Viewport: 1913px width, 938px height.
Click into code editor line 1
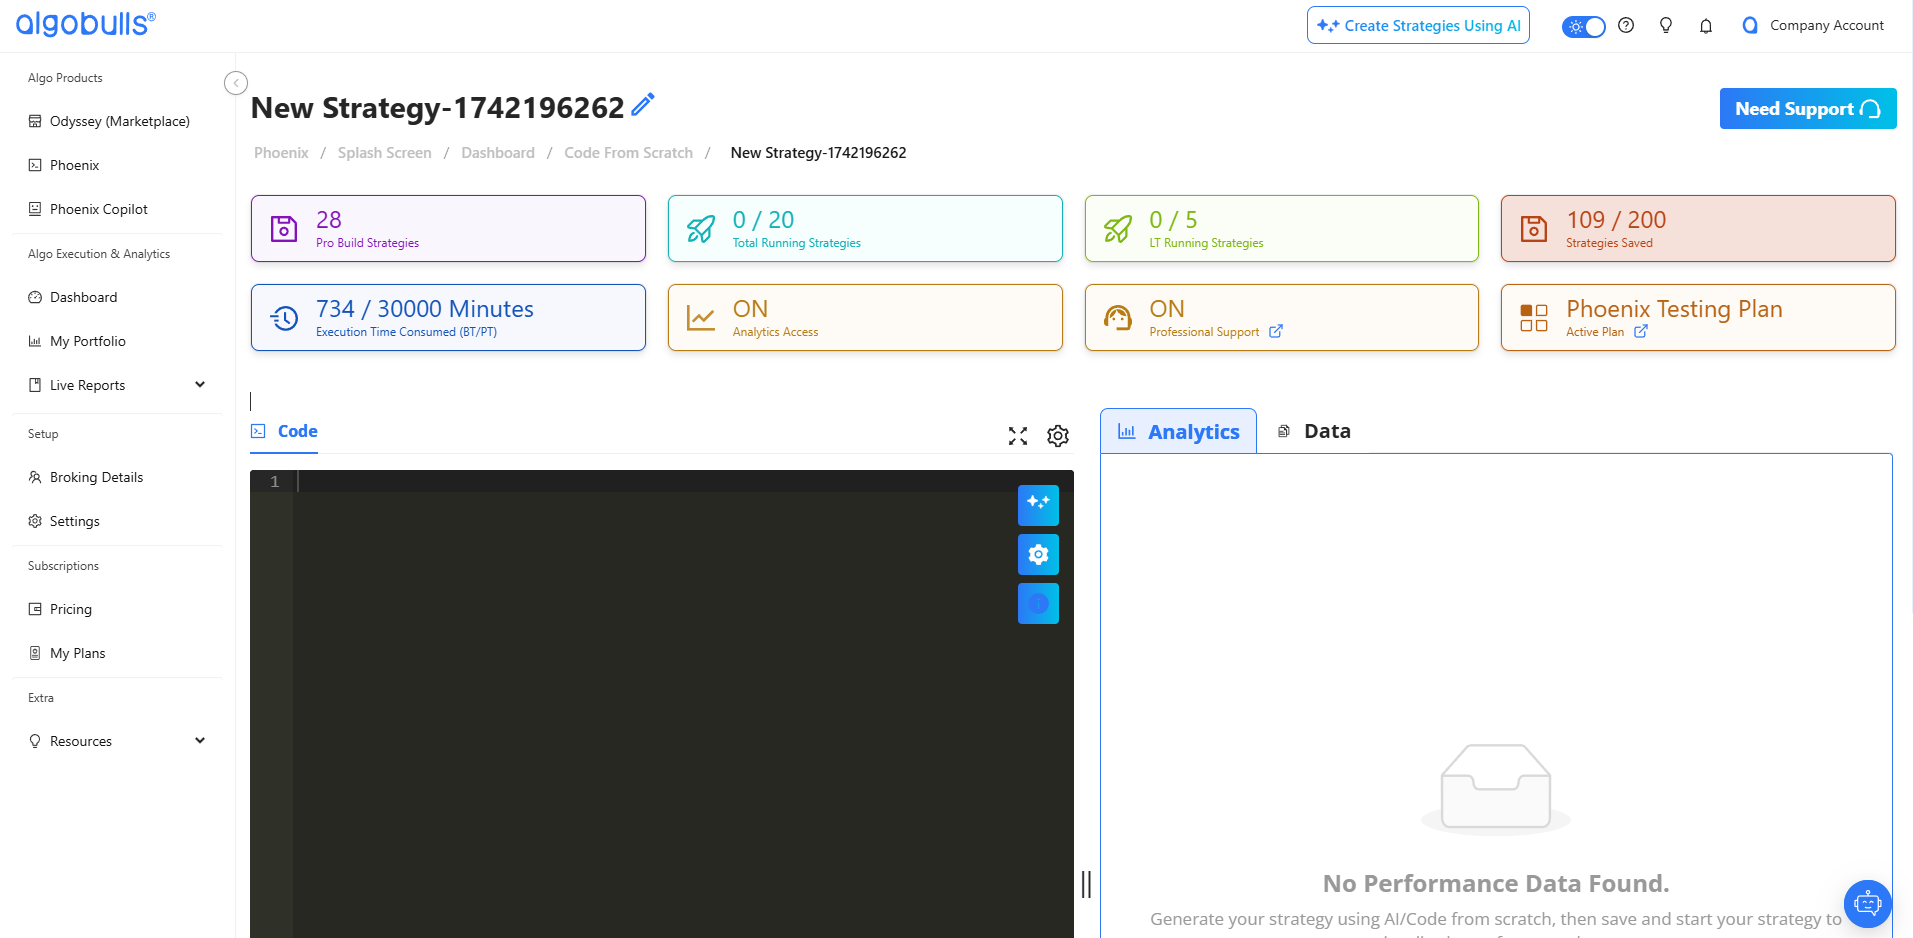click(684, 481)
